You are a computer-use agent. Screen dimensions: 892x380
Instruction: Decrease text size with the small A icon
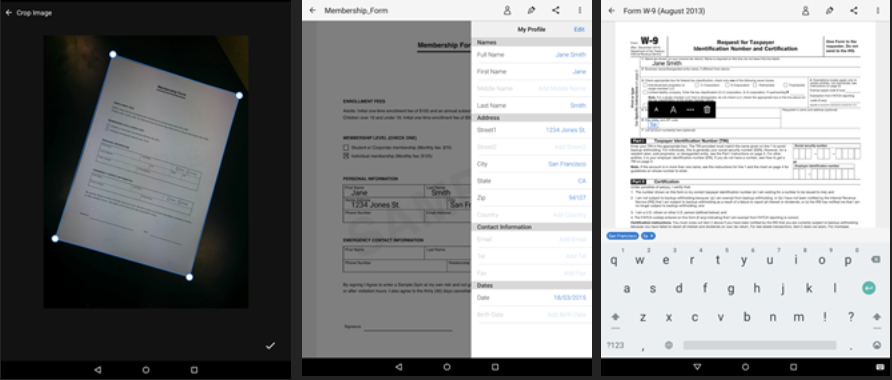point(656,110)
